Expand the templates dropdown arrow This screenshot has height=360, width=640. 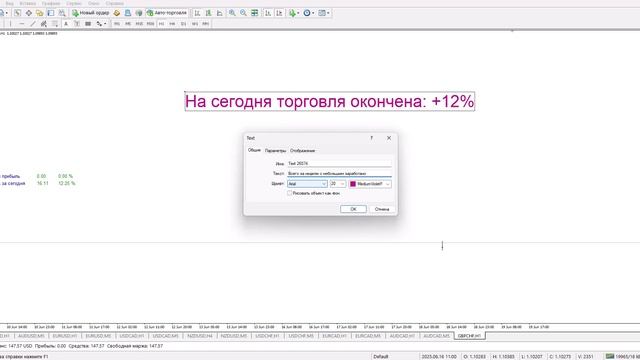(x=328, y=13)
